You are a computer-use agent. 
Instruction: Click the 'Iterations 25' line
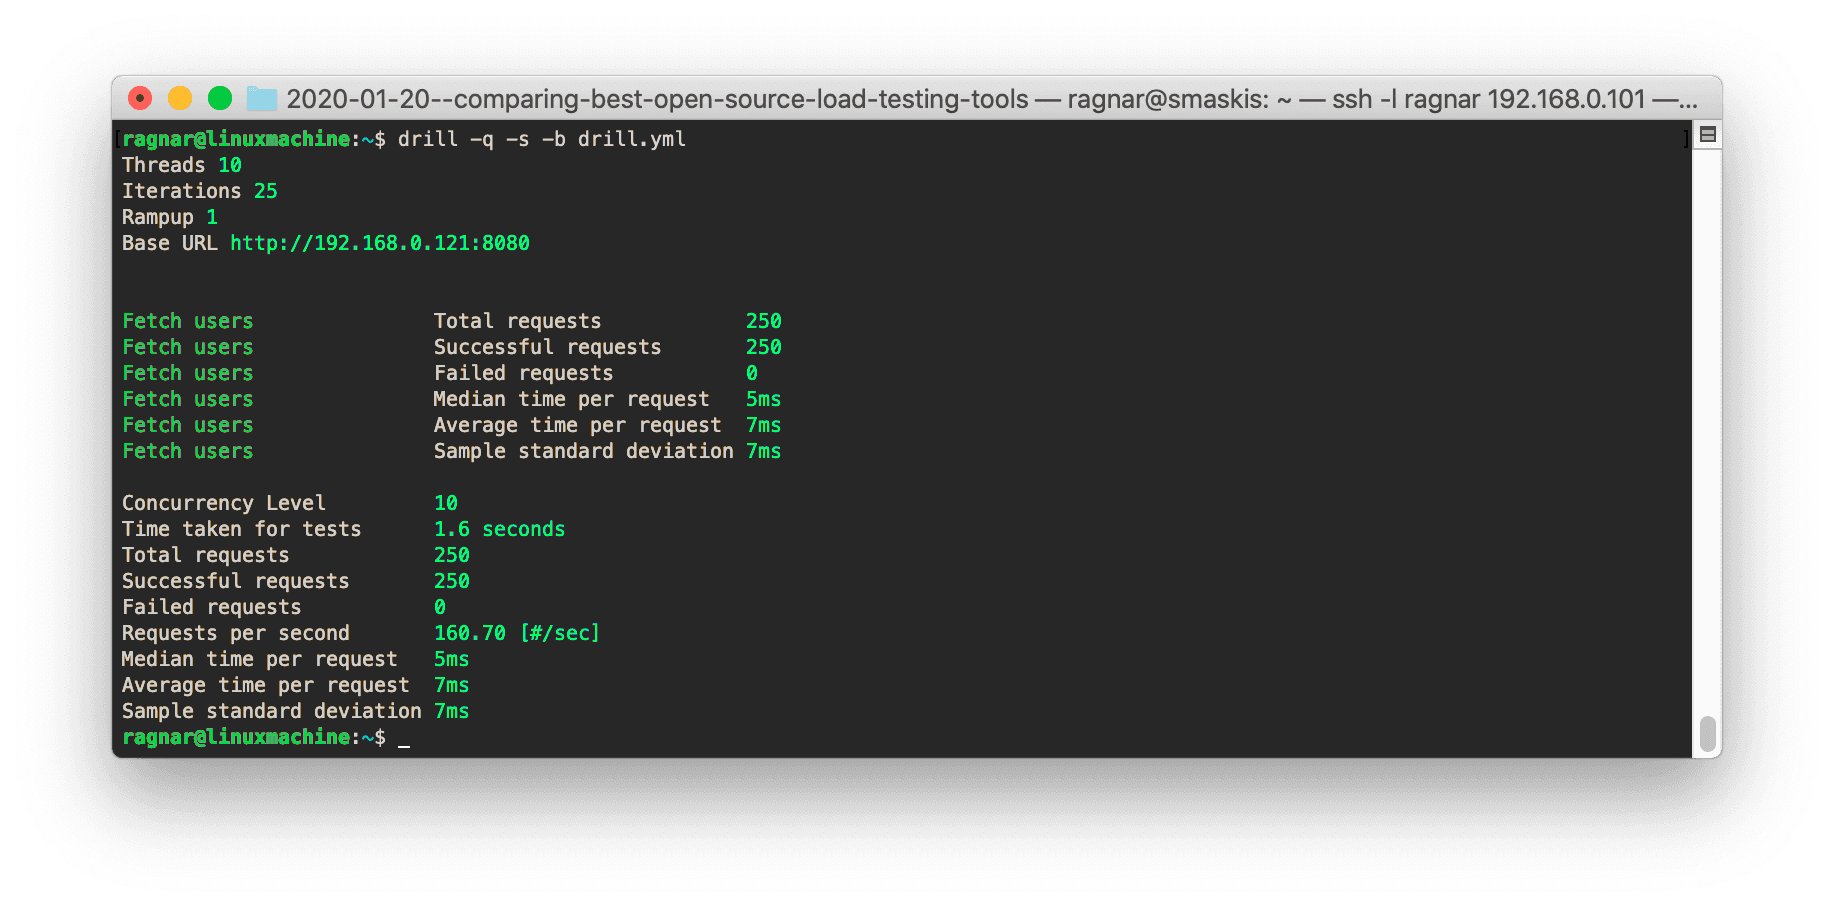pos(199,190)
